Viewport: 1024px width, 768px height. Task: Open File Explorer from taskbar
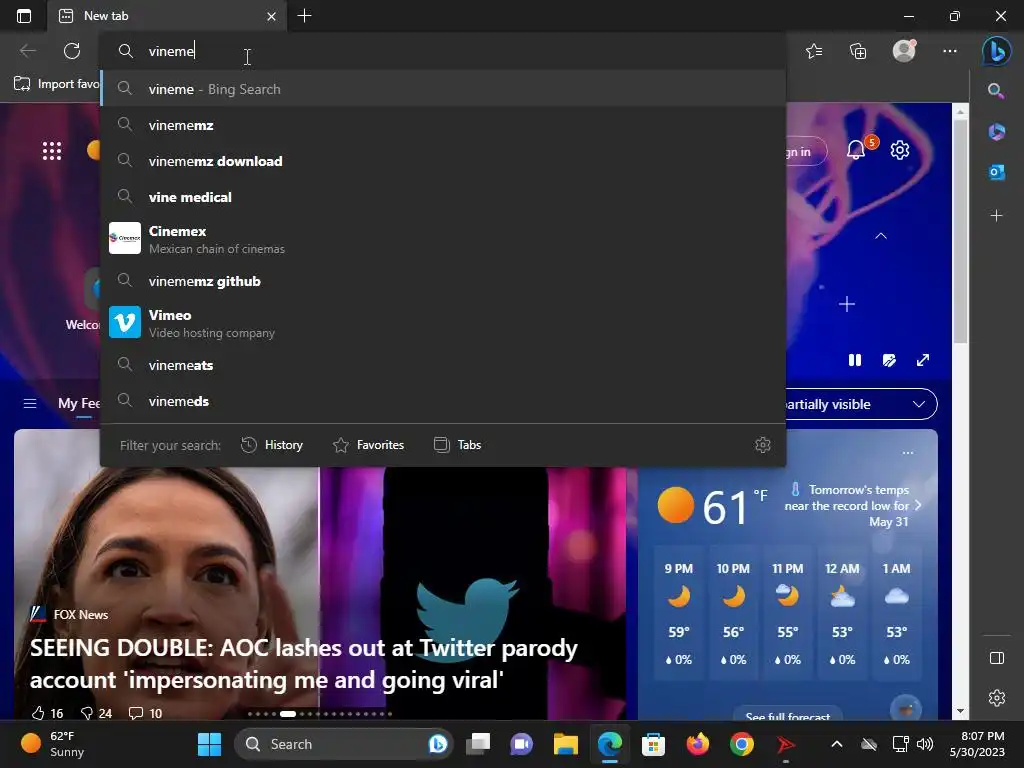click(566, 744)
